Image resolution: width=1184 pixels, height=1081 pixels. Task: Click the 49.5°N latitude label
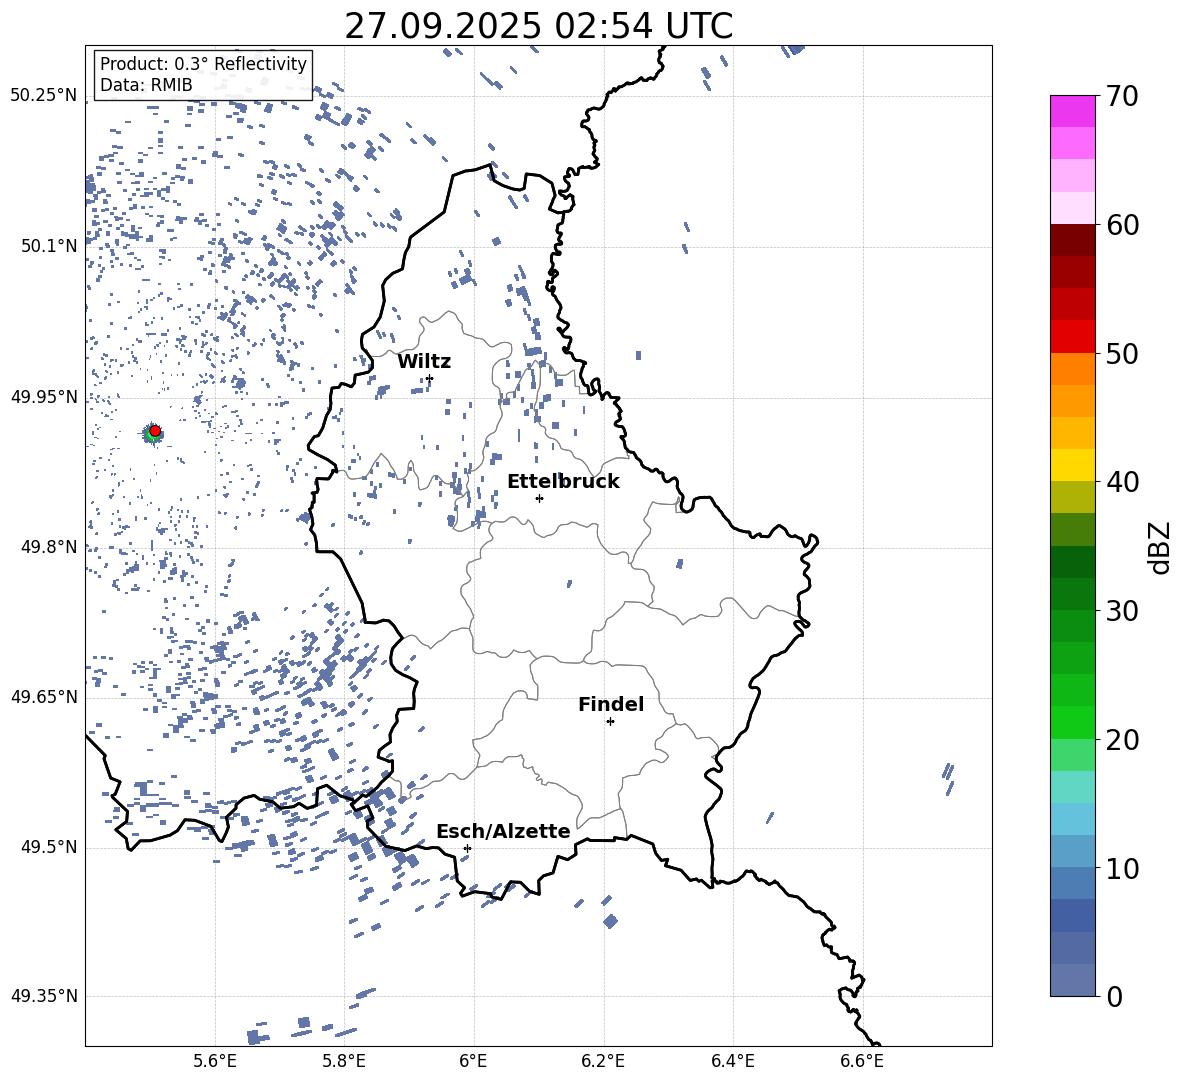coord(49,847)
